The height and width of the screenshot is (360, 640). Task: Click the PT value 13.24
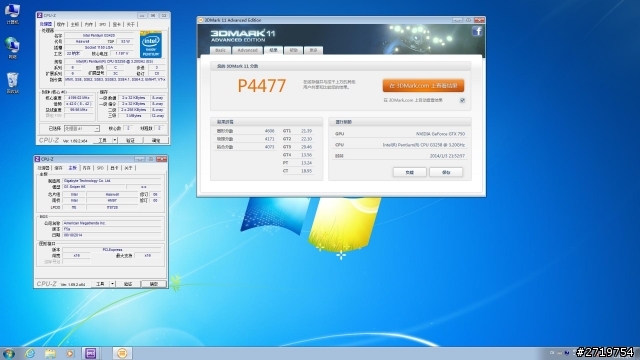coord(307,162)
